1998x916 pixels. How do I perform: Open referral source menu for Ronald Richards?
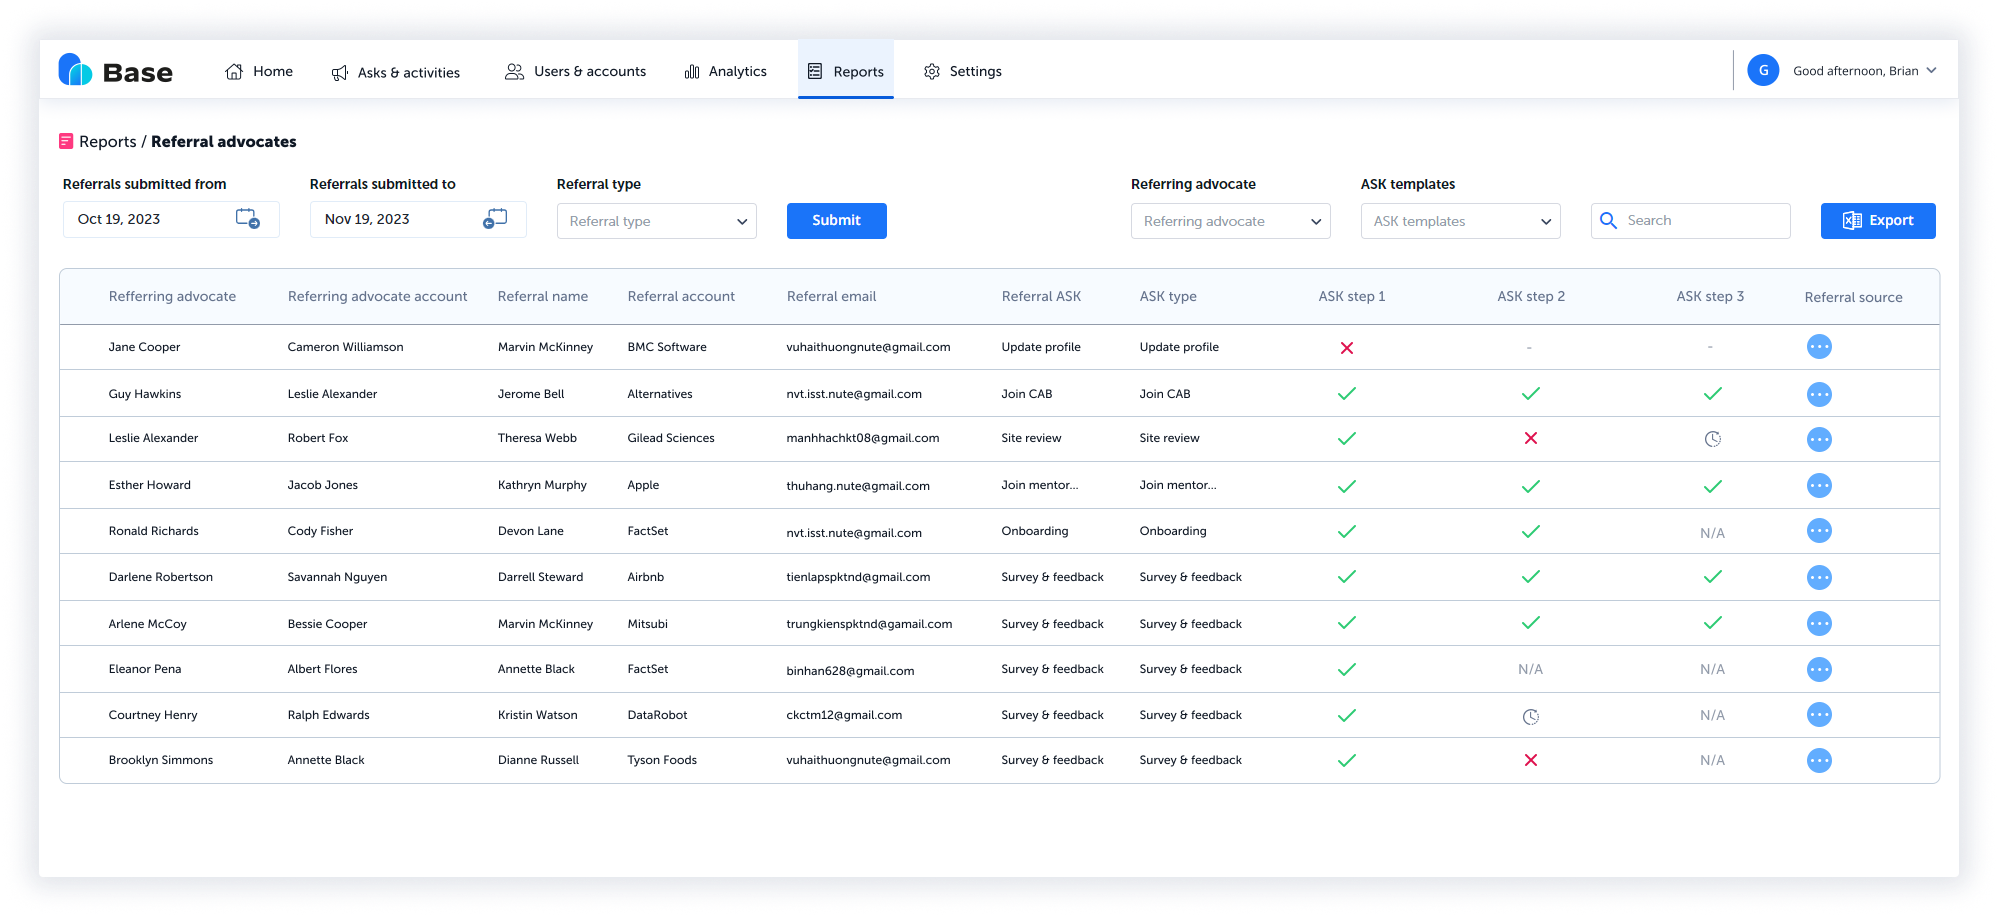point(1819,531)
